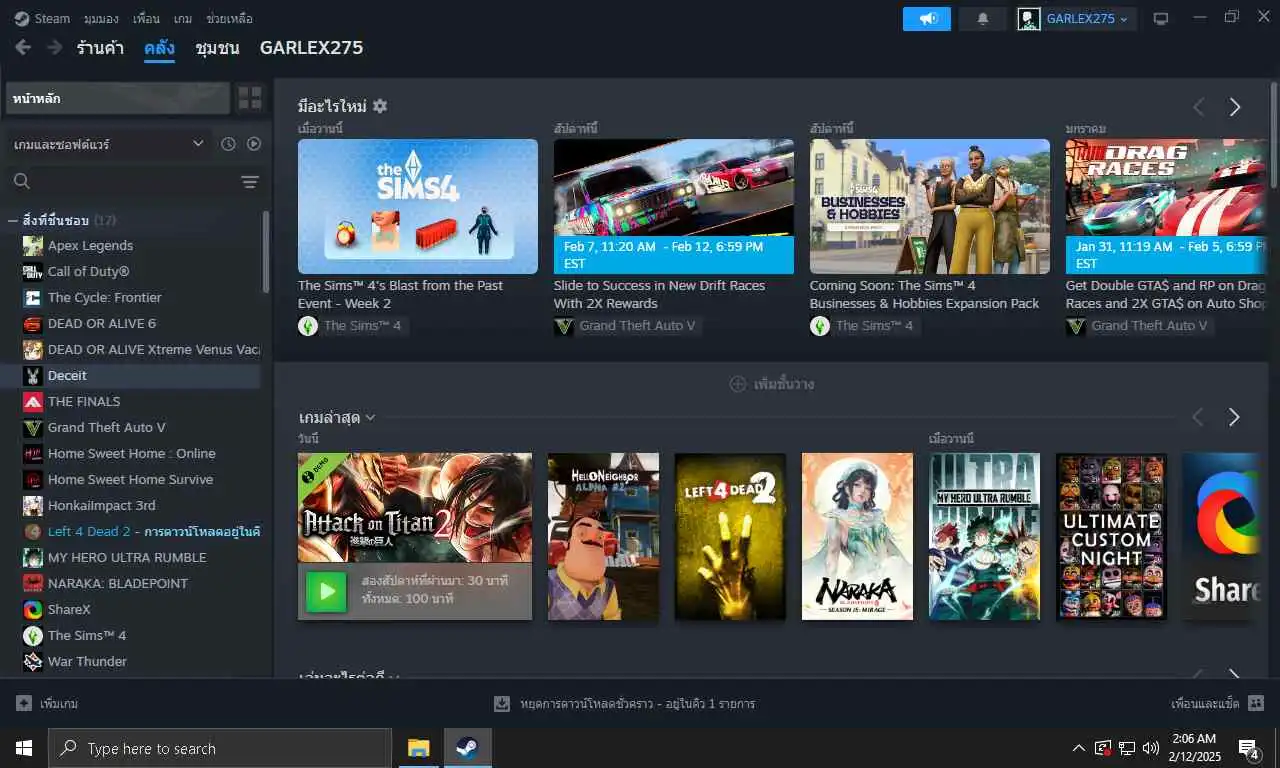Click the recent clock filter icon
The height and width of the screenshot is (768, 1280).
click(x=228, y=144)
